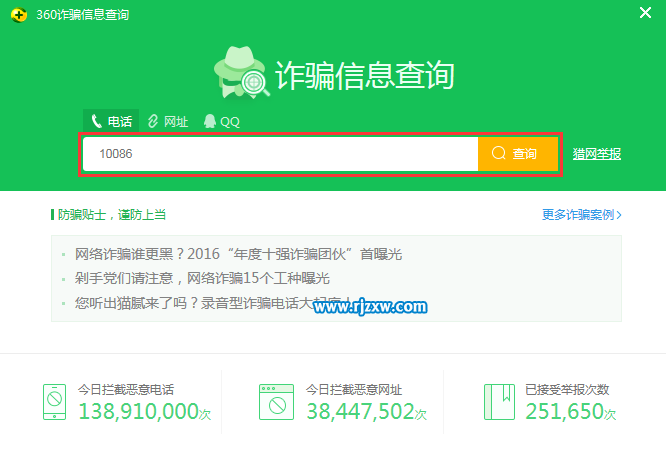666x450 pixels.
Task: Open 更多诈骗案例 more cases link
Action: (581, 215)
